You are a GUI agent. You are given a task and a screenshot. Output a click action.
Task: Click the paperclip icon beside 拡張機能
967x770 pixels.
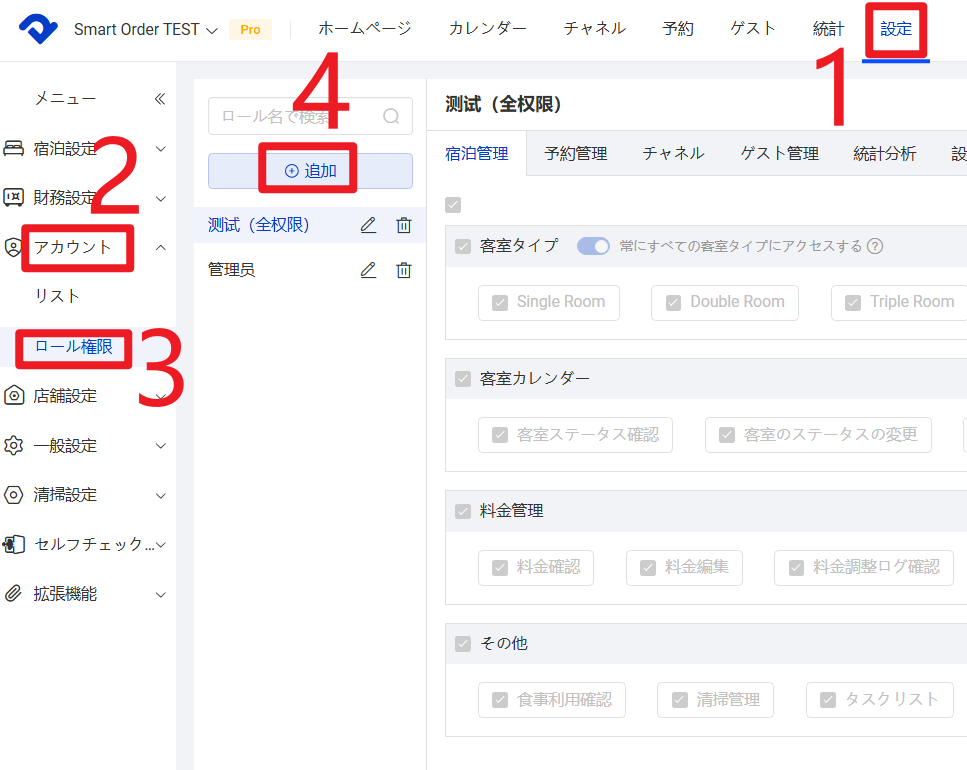pyautogui.click(x=14, y=594)
